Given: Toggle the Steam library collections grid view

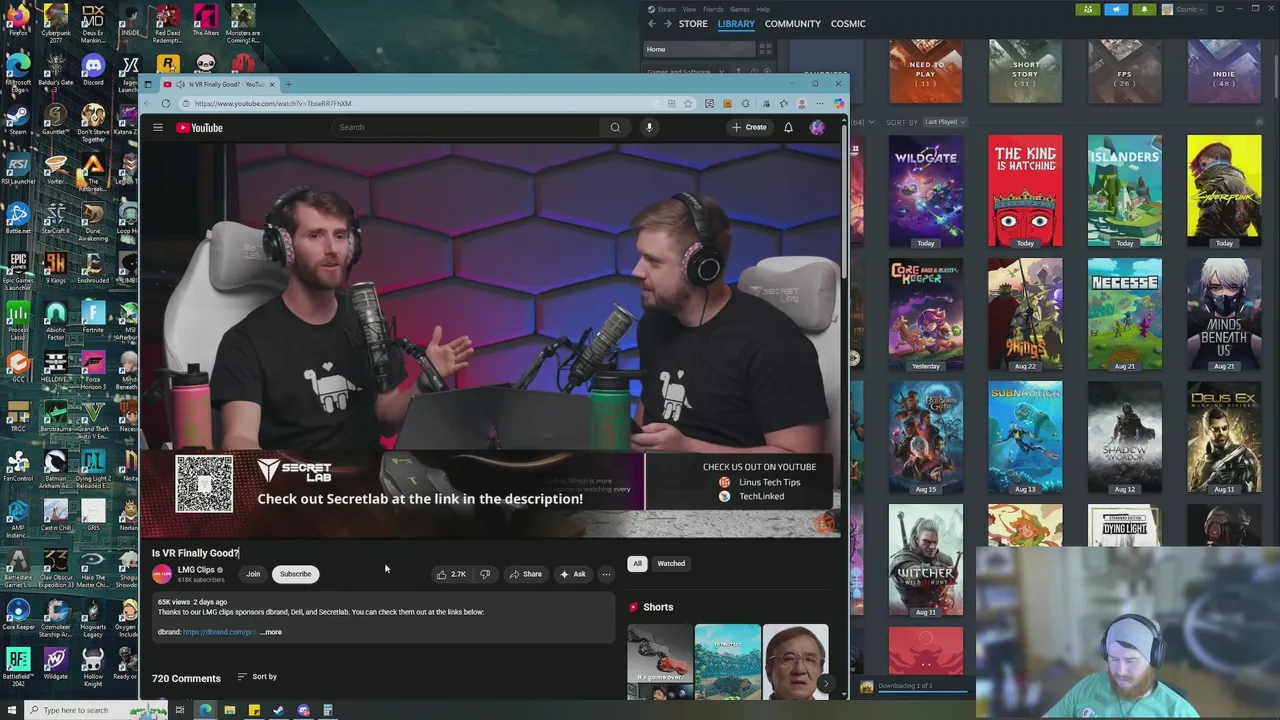Looking at the screenshot, I should [x=765, y=49].
